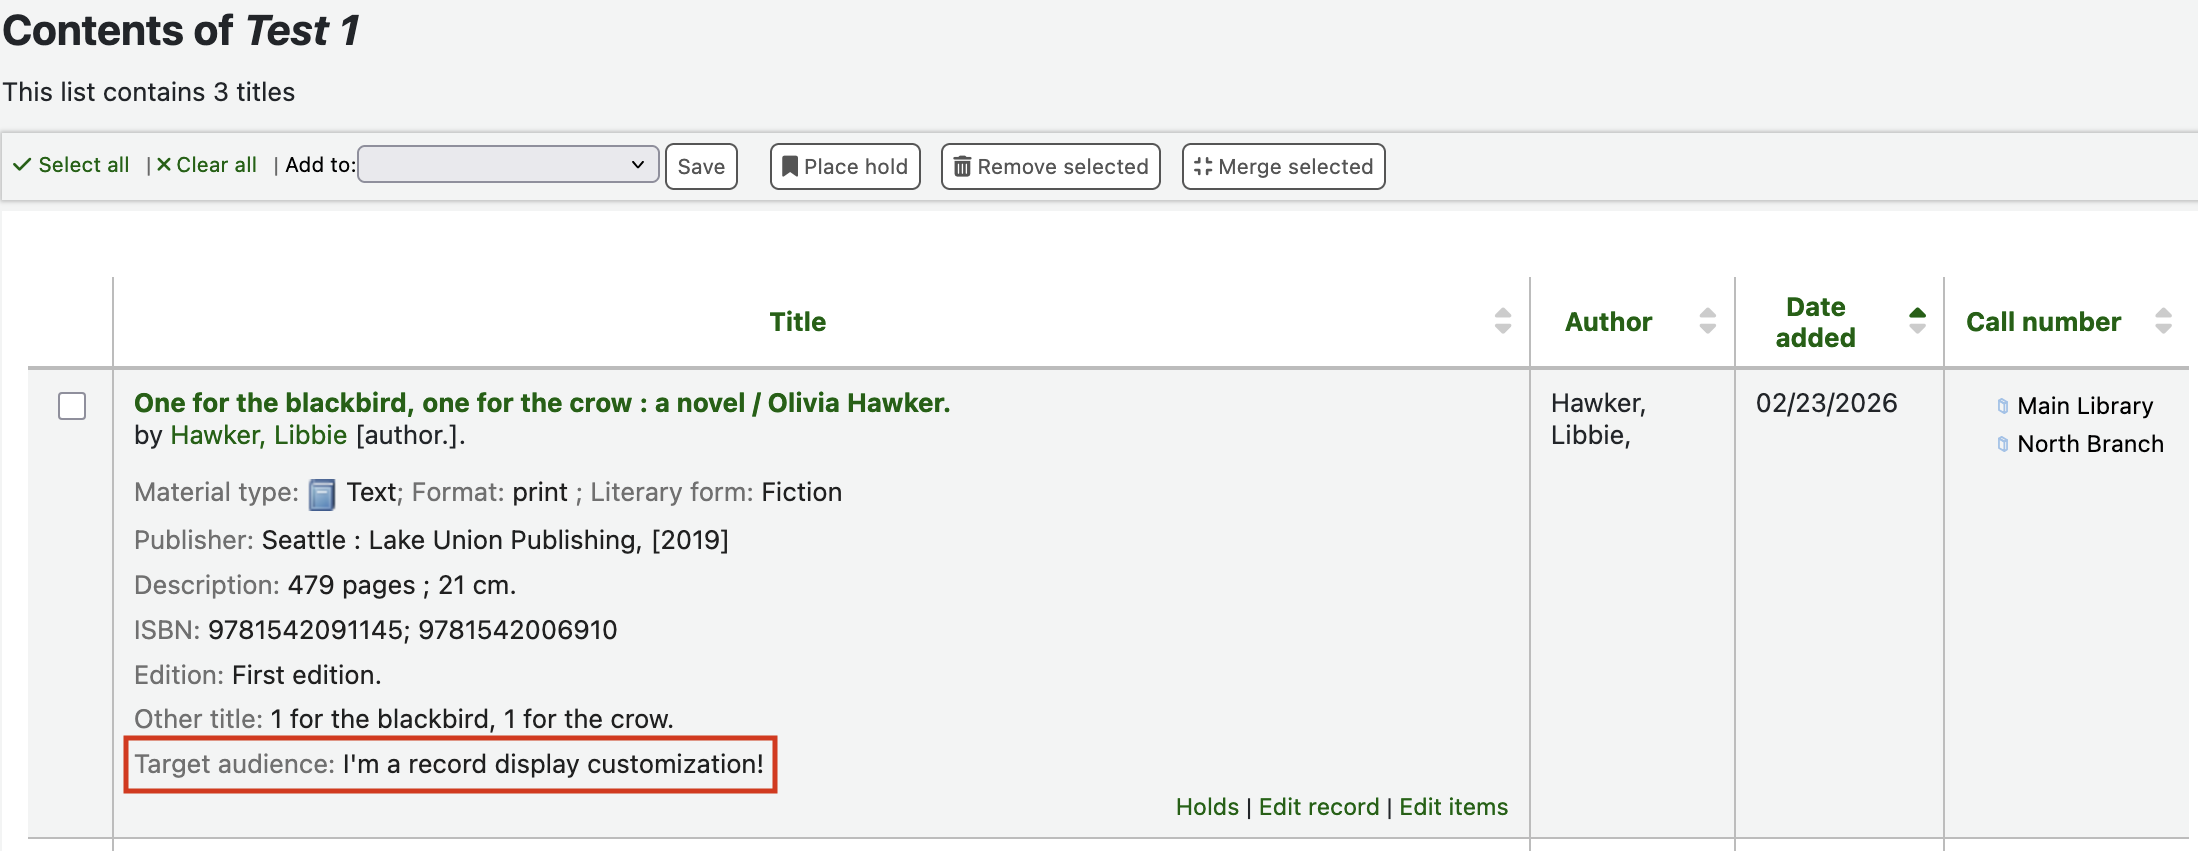Click the Merge selected button
The height and width of the screenshot is (851, 2198).
coord(1283,166)
